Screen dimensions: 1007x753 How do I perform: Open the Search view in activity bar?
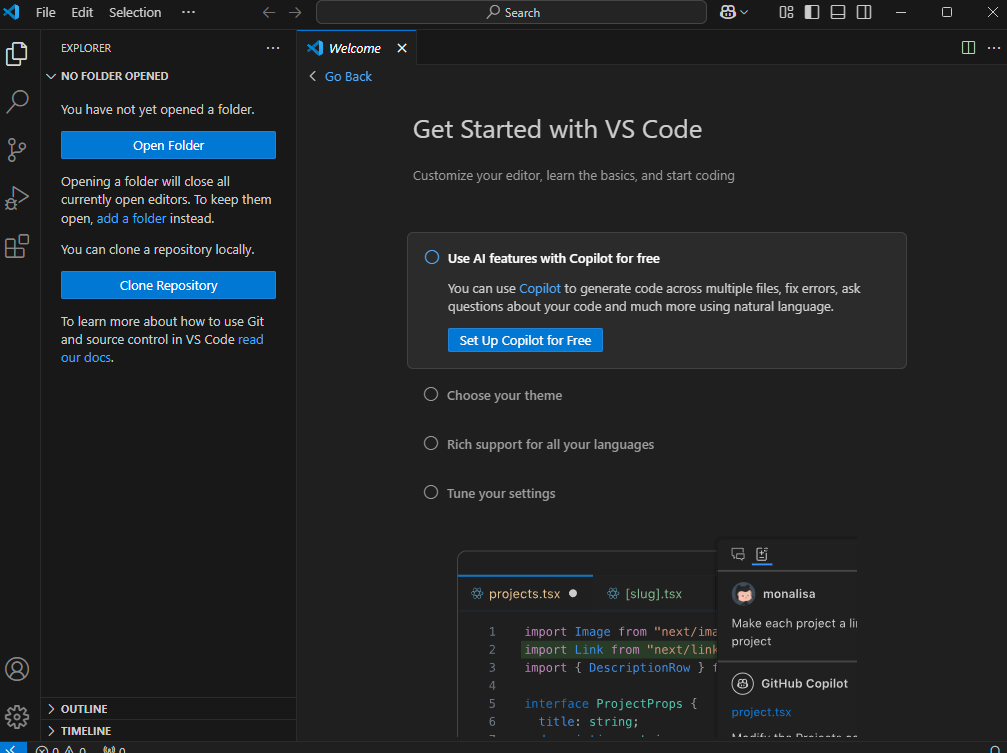click(17, 102)
